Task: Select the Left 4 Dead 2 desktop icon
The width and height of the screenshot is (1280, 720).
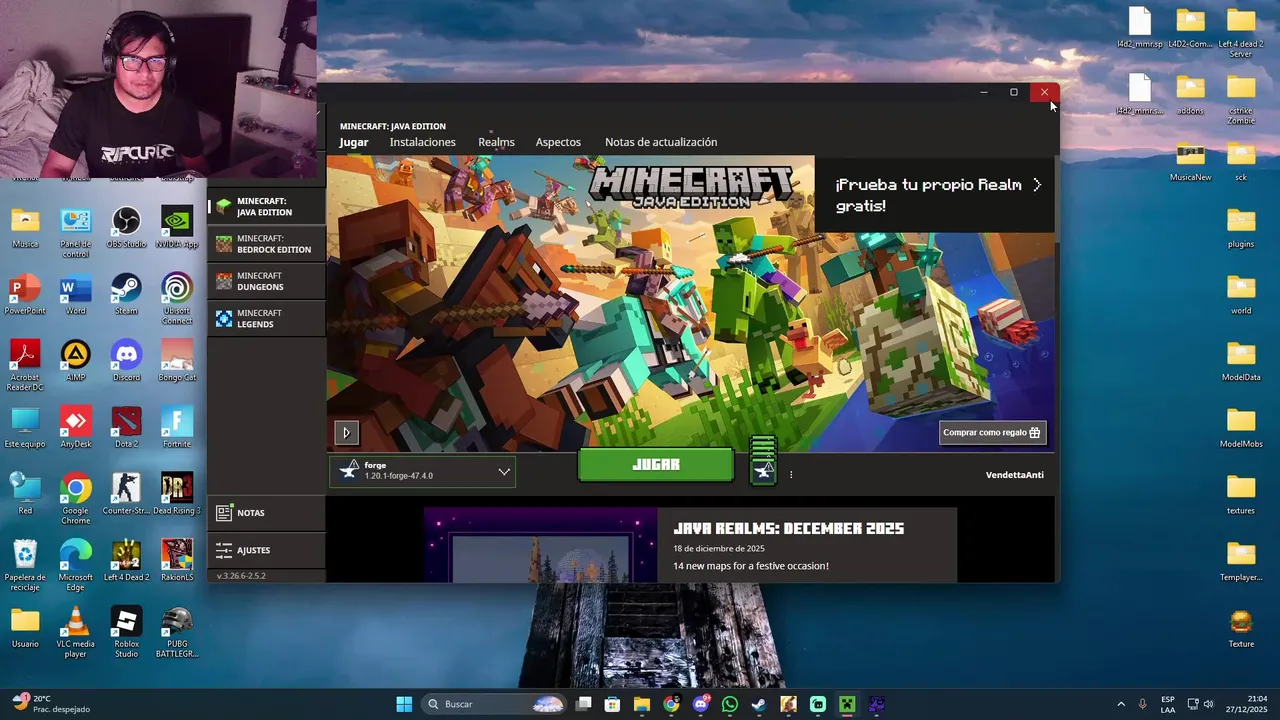Action: coord(126,561)
